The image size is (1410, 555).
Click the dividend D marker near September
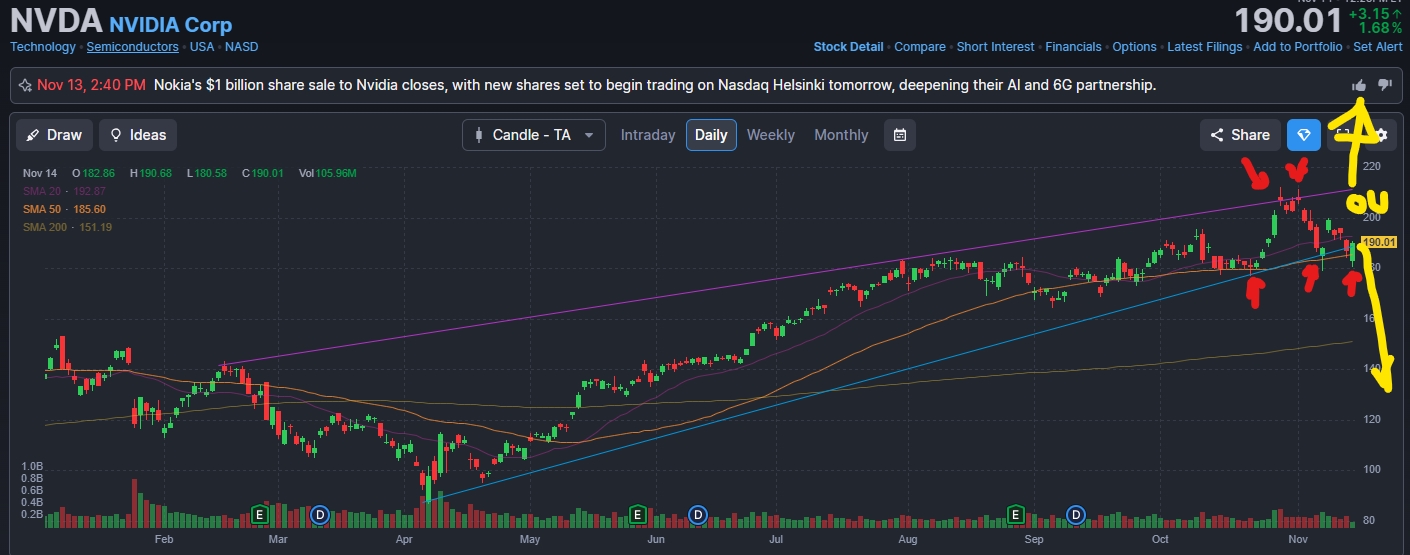click(1076, 514)
